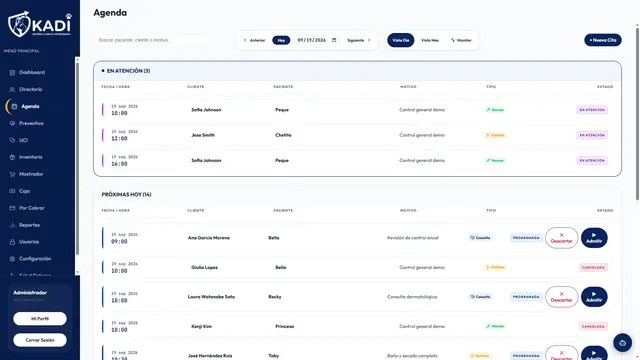Click motivo 'Revisión de control anual'
The height and width of the screenshot is (360, 640).
click(x=413, y=238)
